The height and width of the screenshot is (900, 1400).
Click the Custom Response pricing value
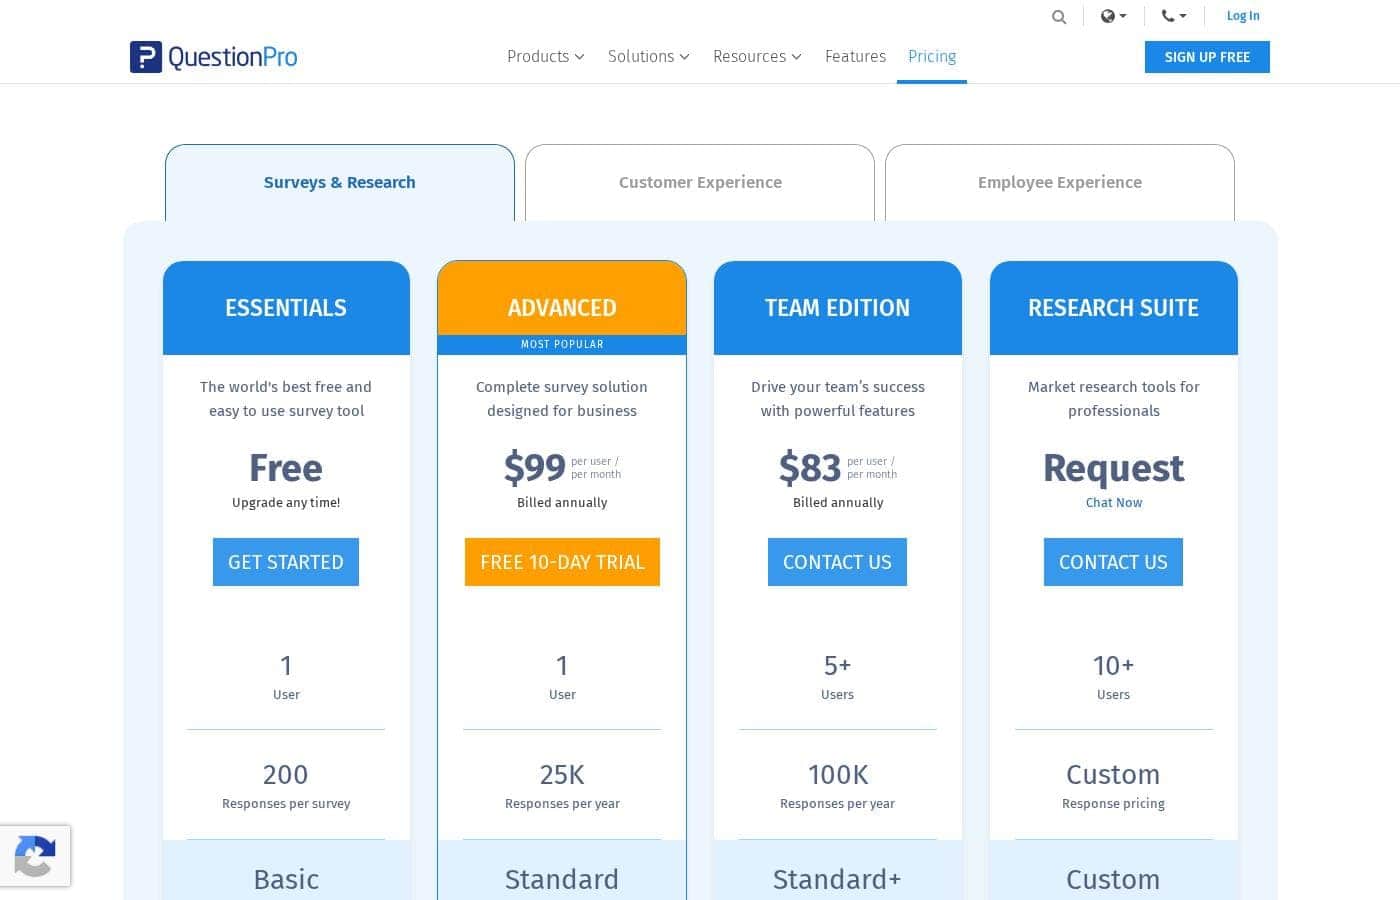coord(1113,775)
